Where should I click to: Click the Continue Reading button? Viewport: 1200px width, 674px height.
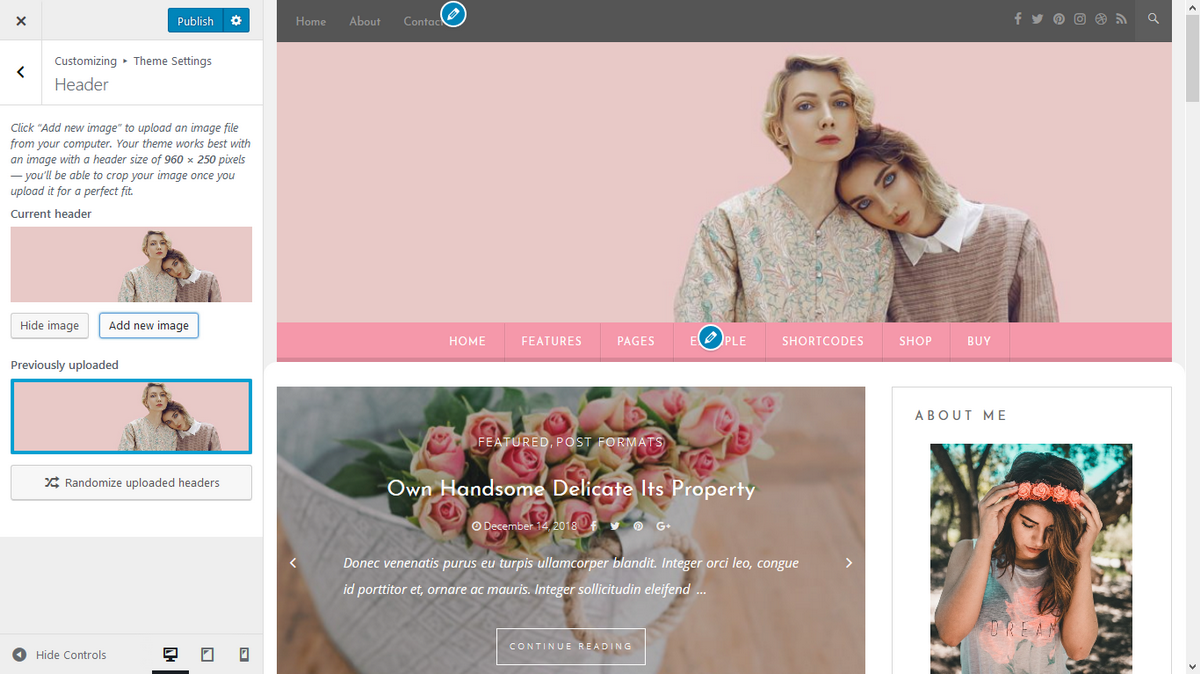pos(571,646)
